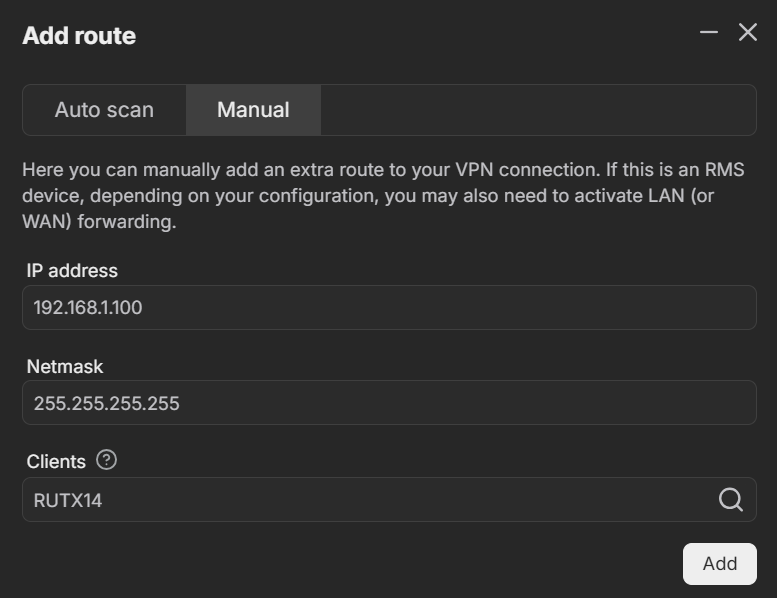The height and width of the screenshot is (598, 777).
Task: Click the "WAN) forwarding." text line
Action: coord(99,222)
